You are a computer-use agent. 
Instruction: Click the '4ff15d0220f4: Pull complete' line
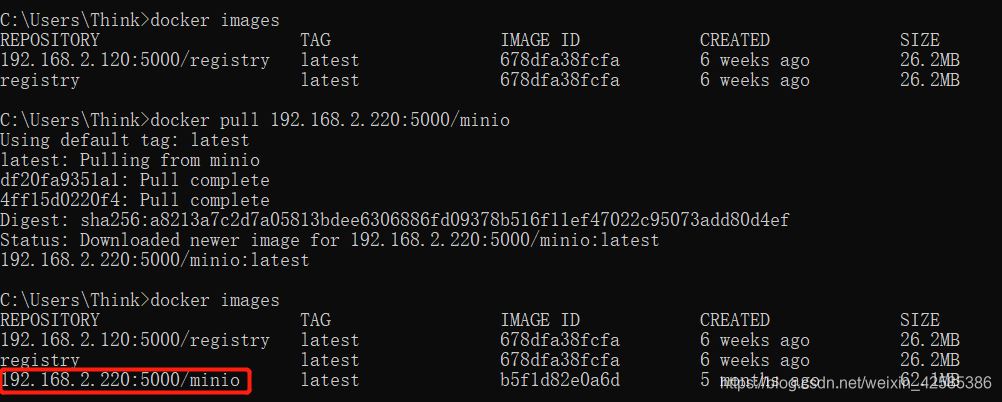[x=135, y=200]
